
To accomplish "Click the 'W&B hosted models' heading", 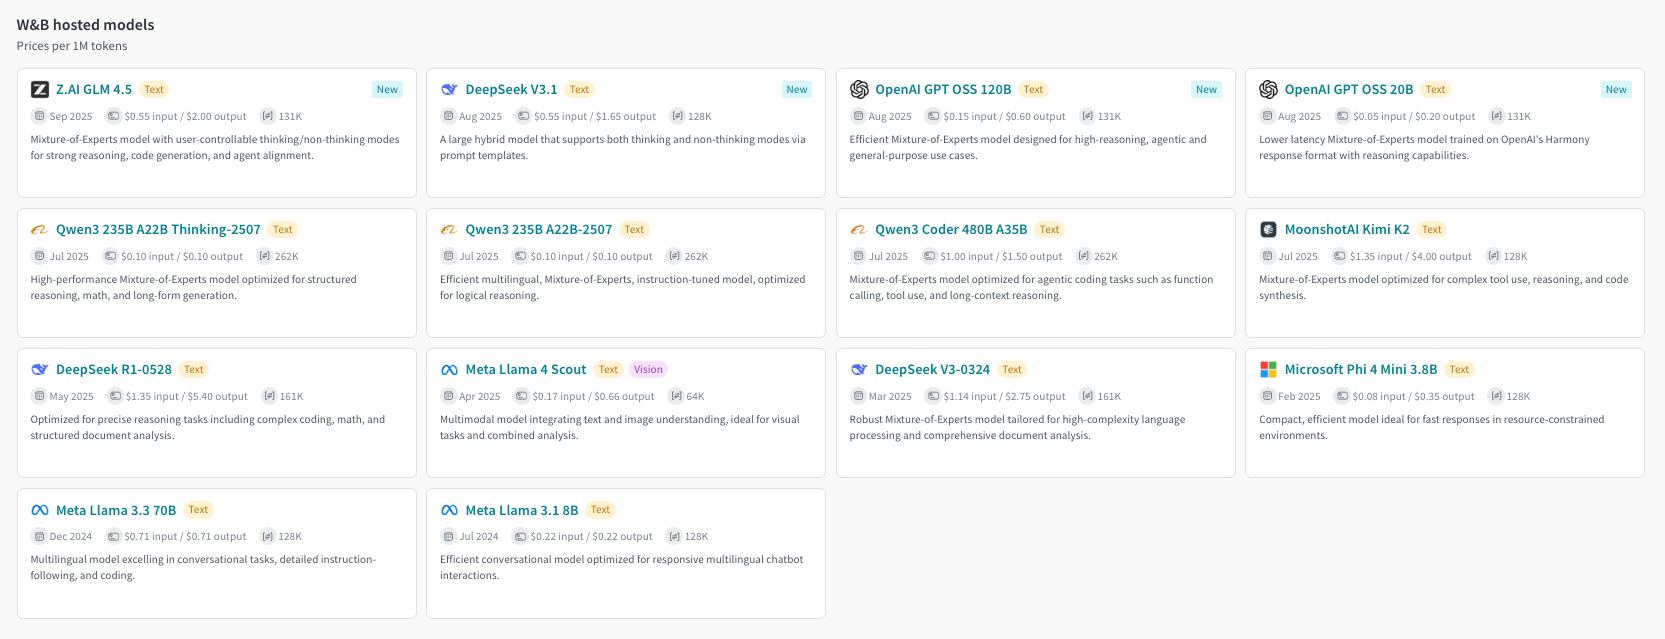I will pos(85,24).
